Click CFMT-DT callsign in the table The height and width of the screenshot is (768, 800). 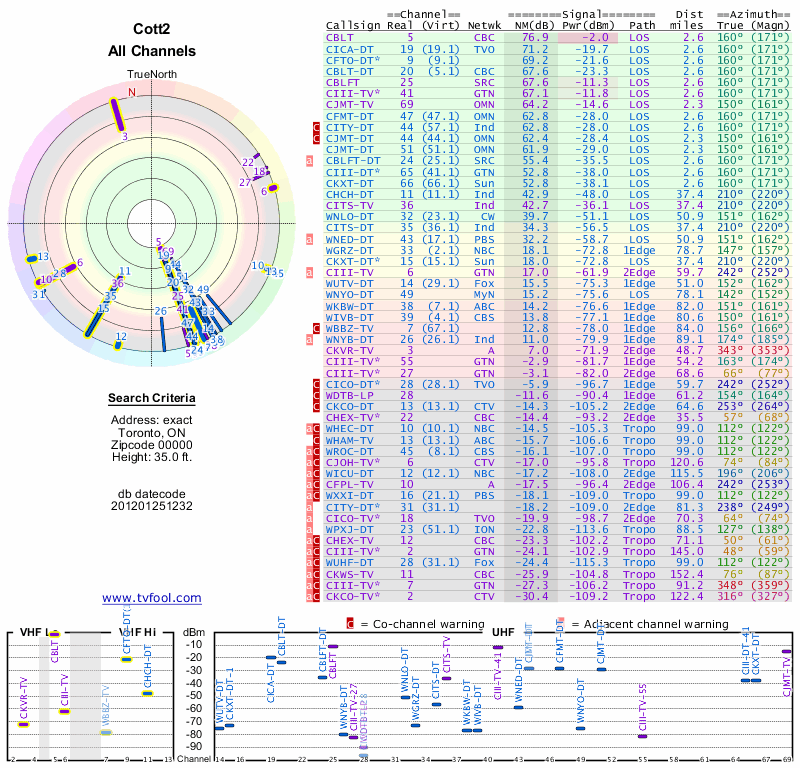(x=350, y=116)
